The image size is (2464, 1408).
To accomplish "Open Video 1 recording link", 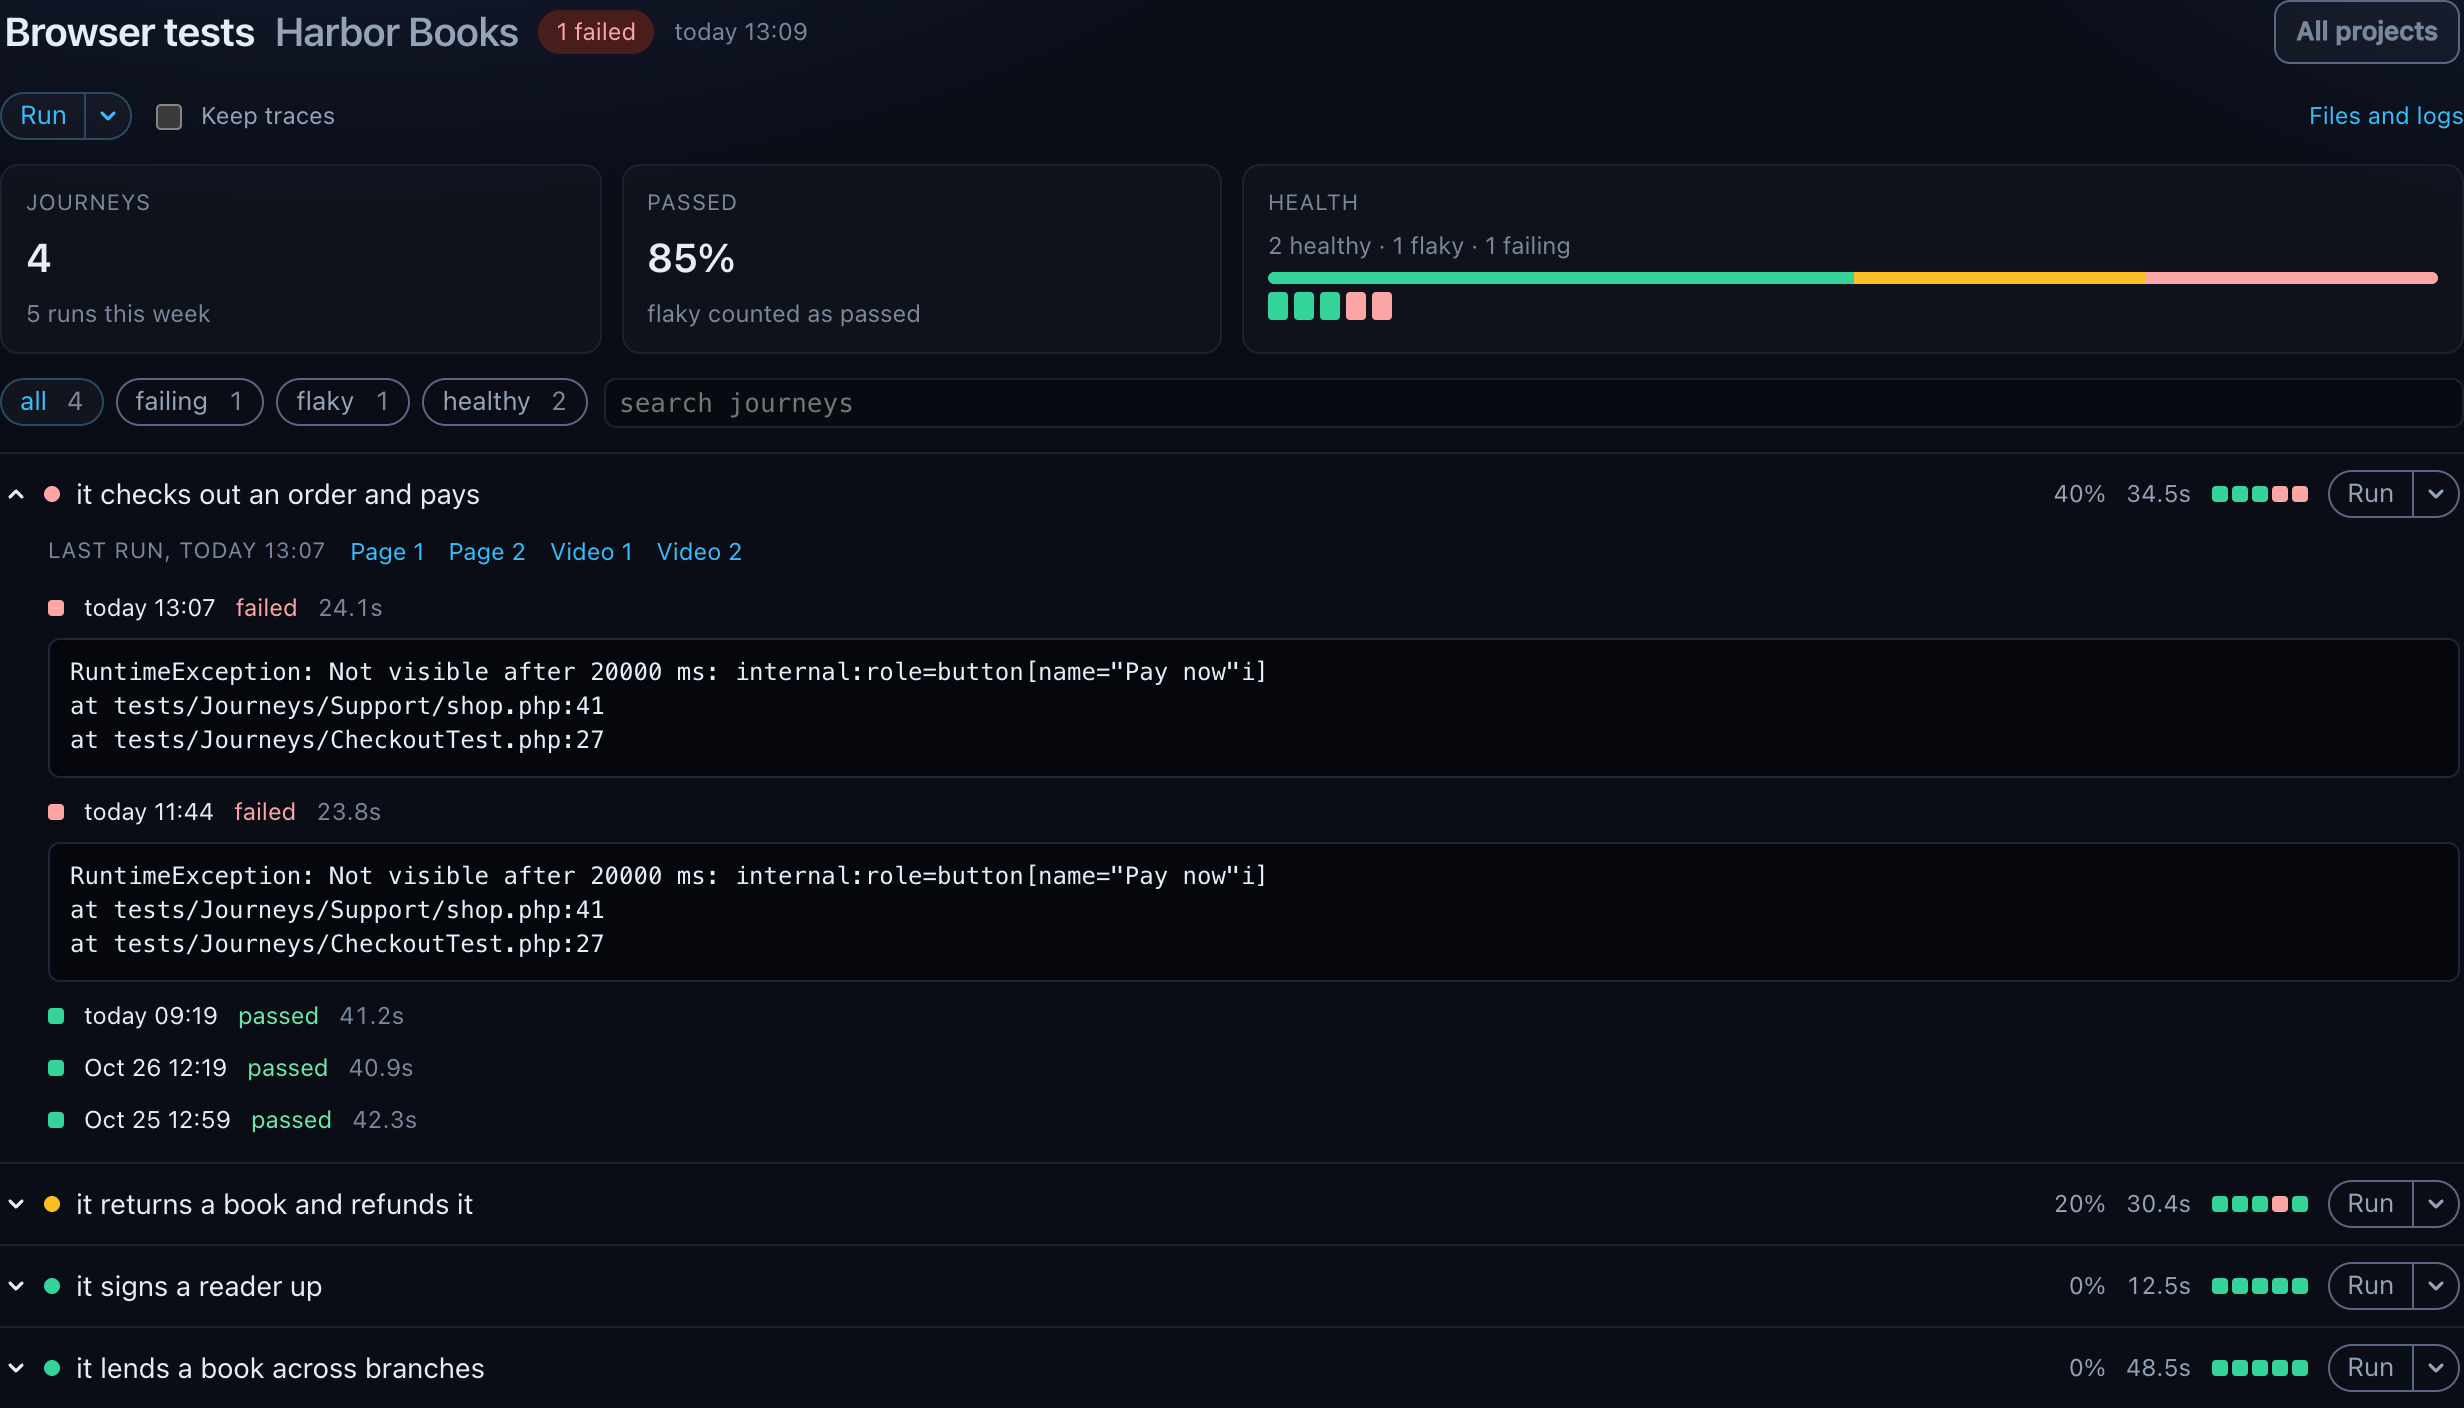I will pyautogui.click(x=591, y=552).
